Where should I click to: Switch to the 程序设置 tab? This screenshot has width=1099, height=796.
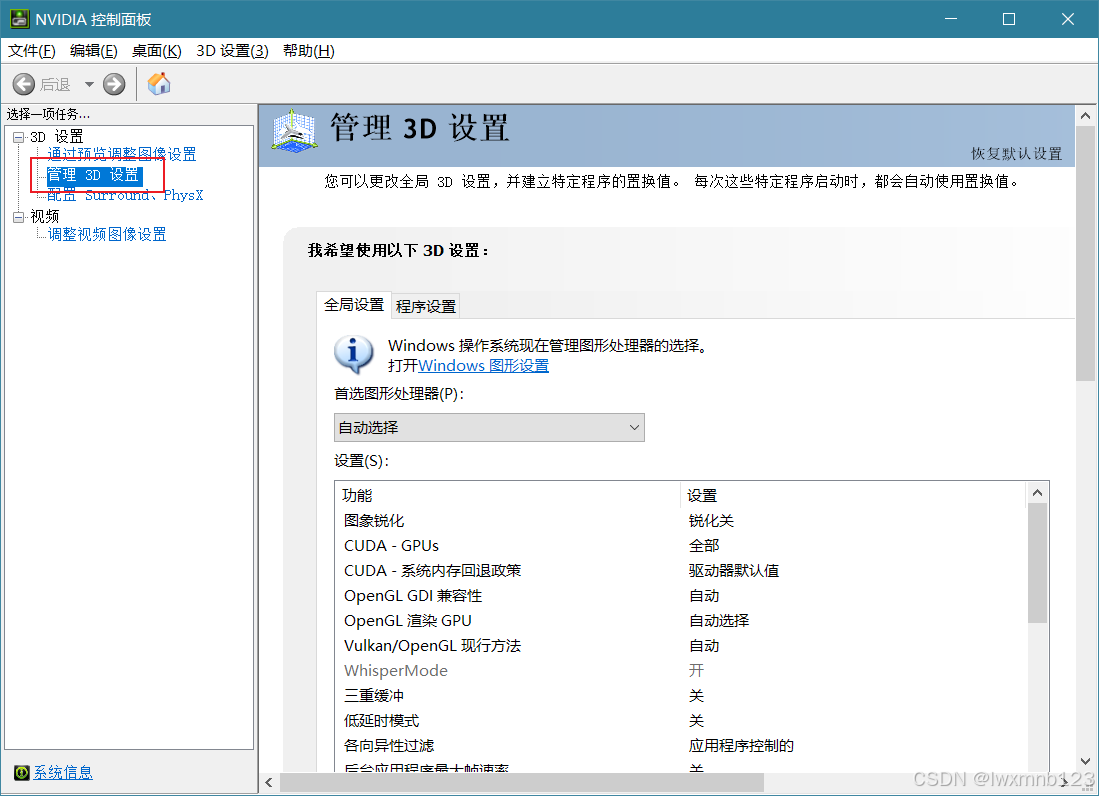(425, 306)
